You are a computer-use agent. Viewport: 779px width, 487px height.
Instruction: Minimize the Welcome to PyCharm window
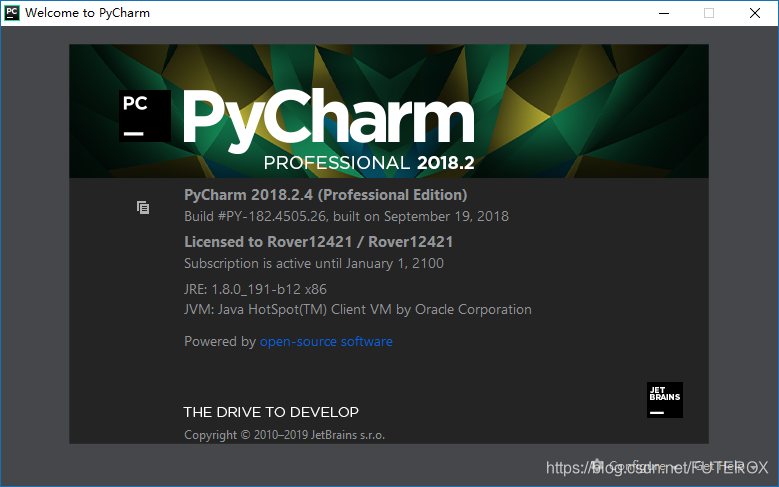(664, 13)
